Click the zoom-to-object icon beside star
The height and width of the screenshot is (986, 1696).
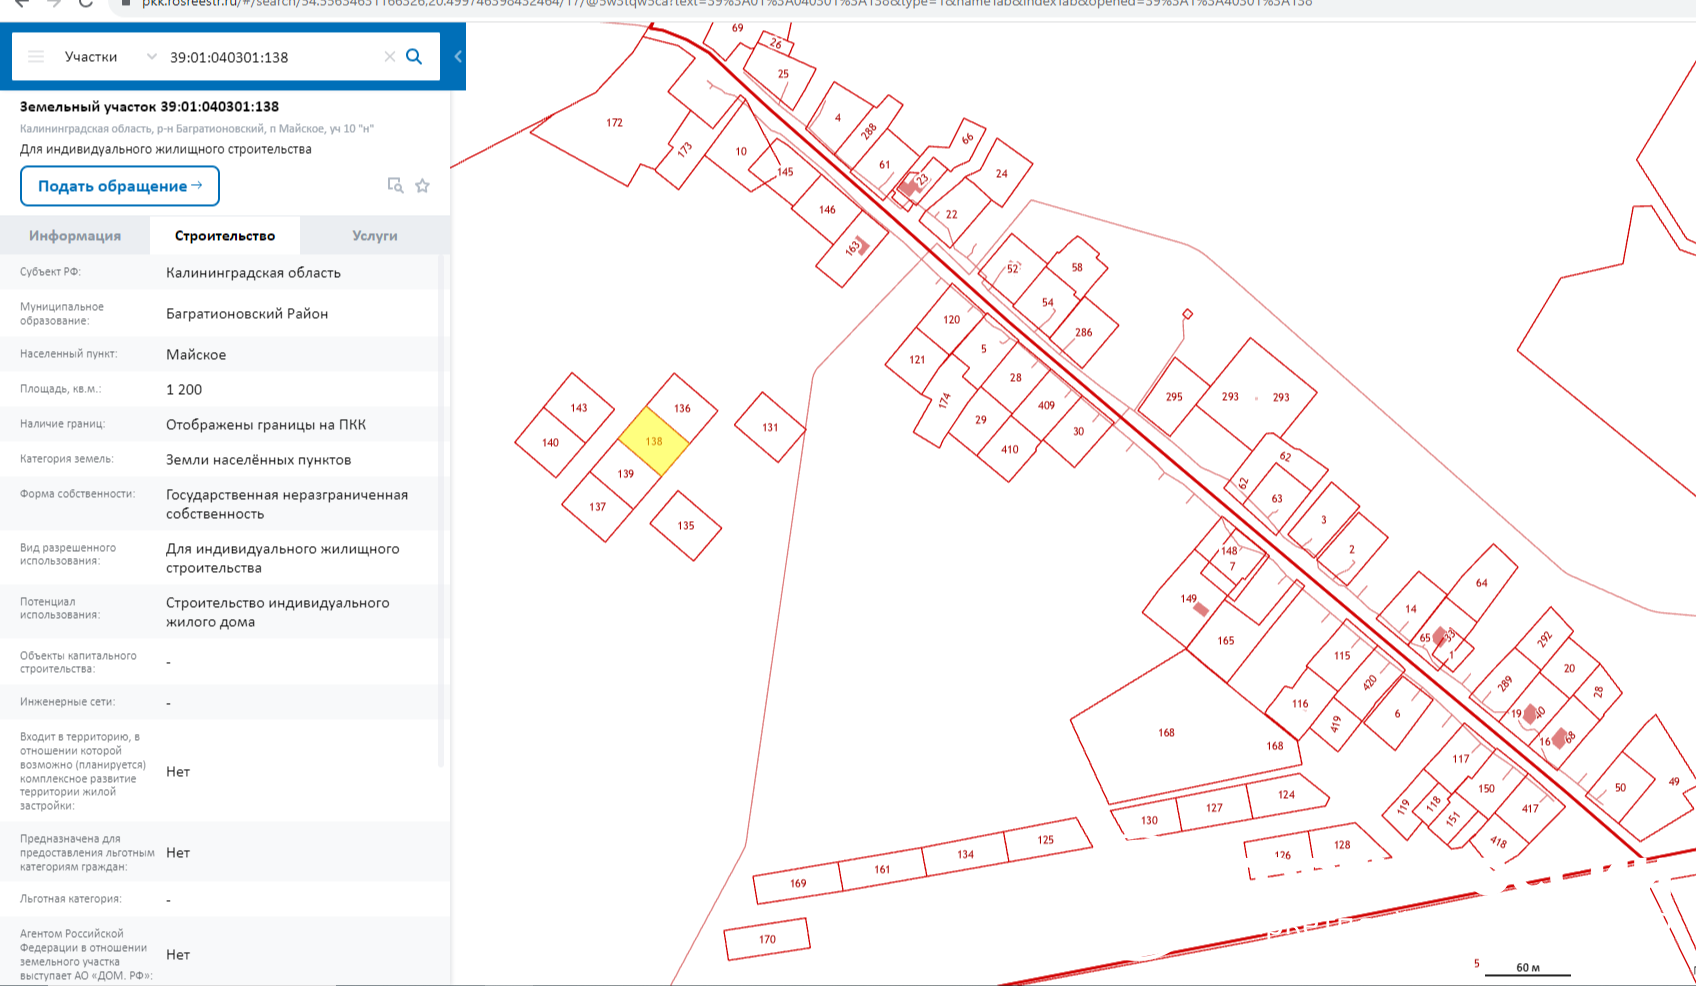pos(395,186)
